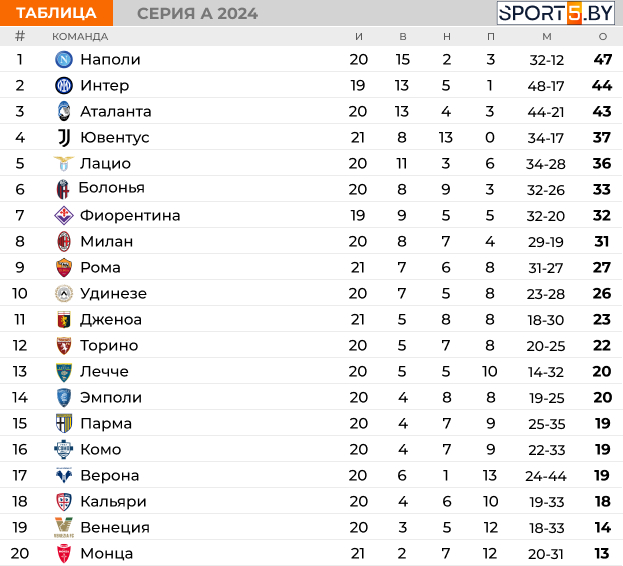Image resolution: width=623 pixels, height=566 pixels.
Task: Click the Fiorentina purple crest icon
Action: click(64, 216)
